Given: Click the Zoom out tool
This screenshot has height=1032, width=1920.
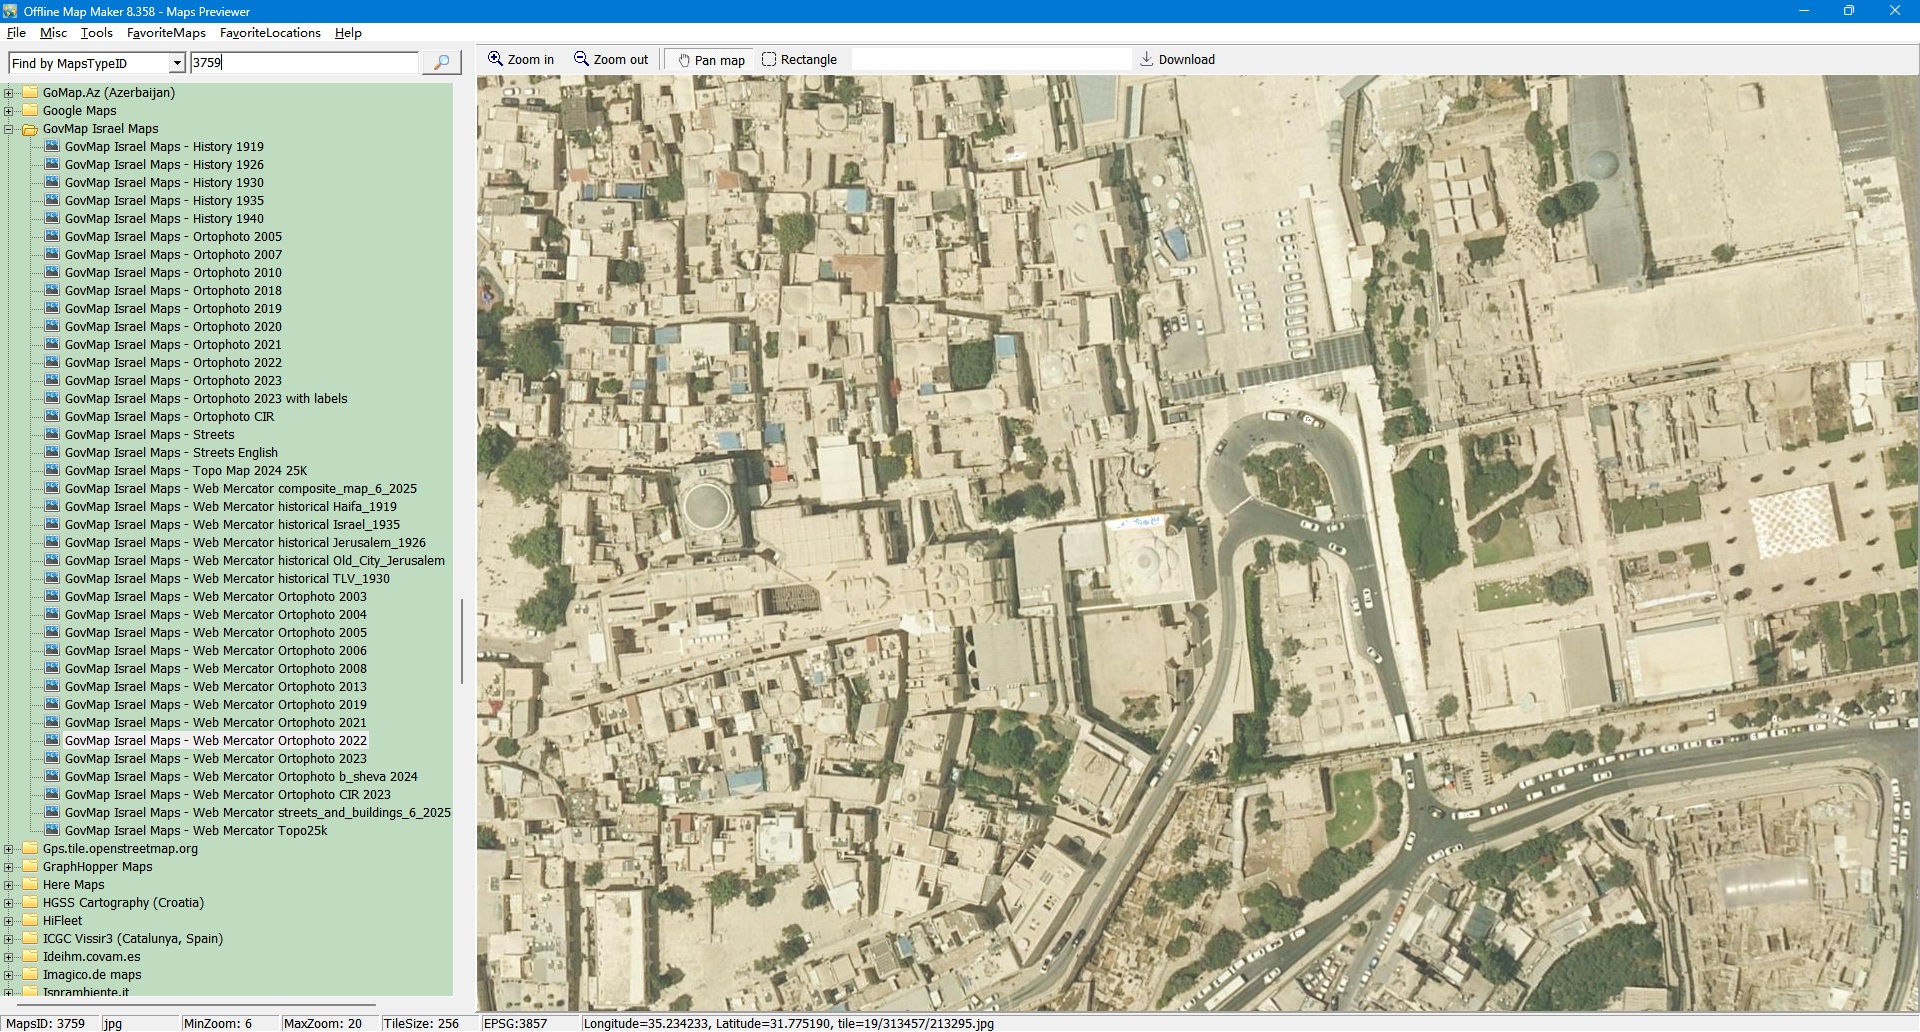Looking at the screenshot, I should [x=611, y=60].
